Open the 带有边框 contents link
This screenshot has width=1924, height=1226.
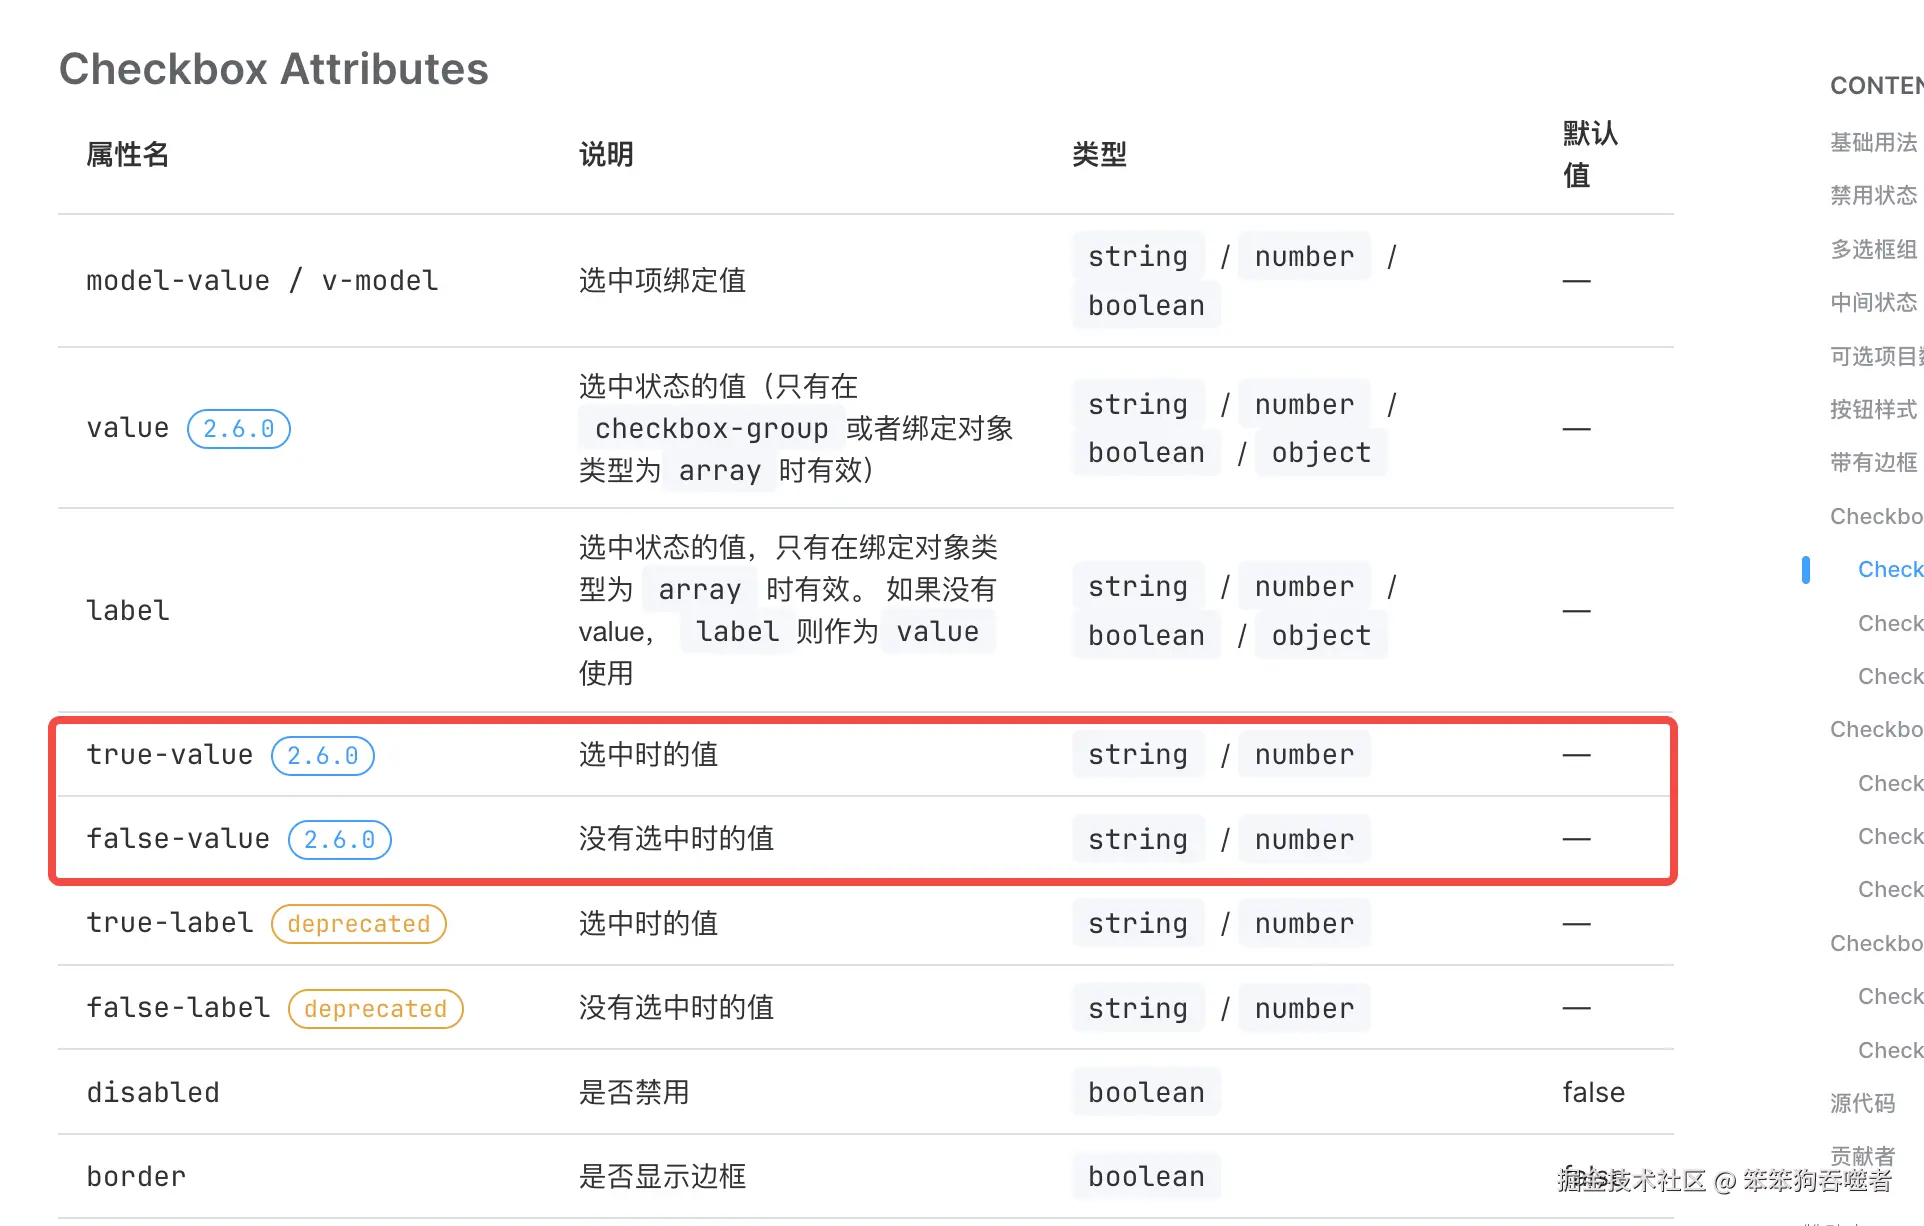tap(1872, 462)
